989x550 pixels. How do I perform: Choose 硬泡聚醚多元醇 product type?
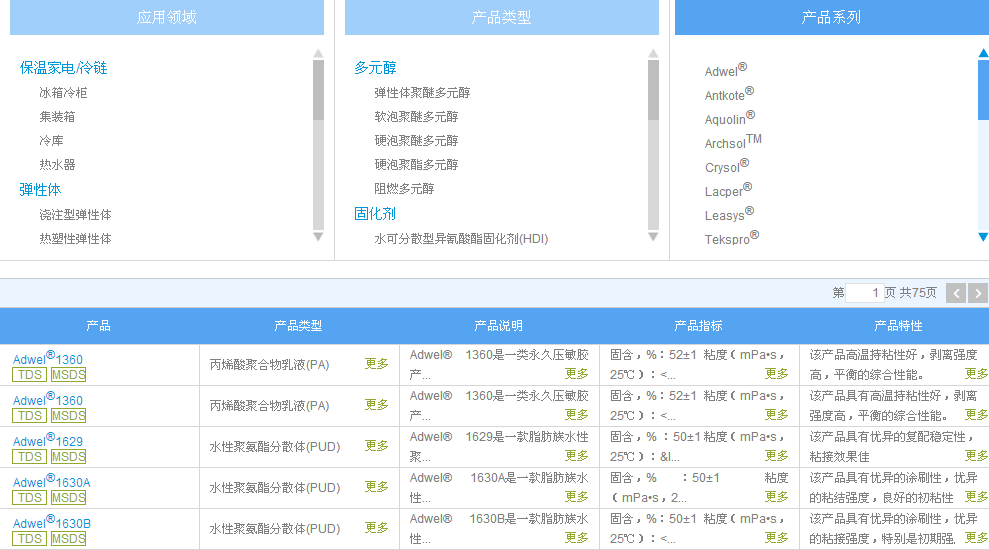(416, 141)
